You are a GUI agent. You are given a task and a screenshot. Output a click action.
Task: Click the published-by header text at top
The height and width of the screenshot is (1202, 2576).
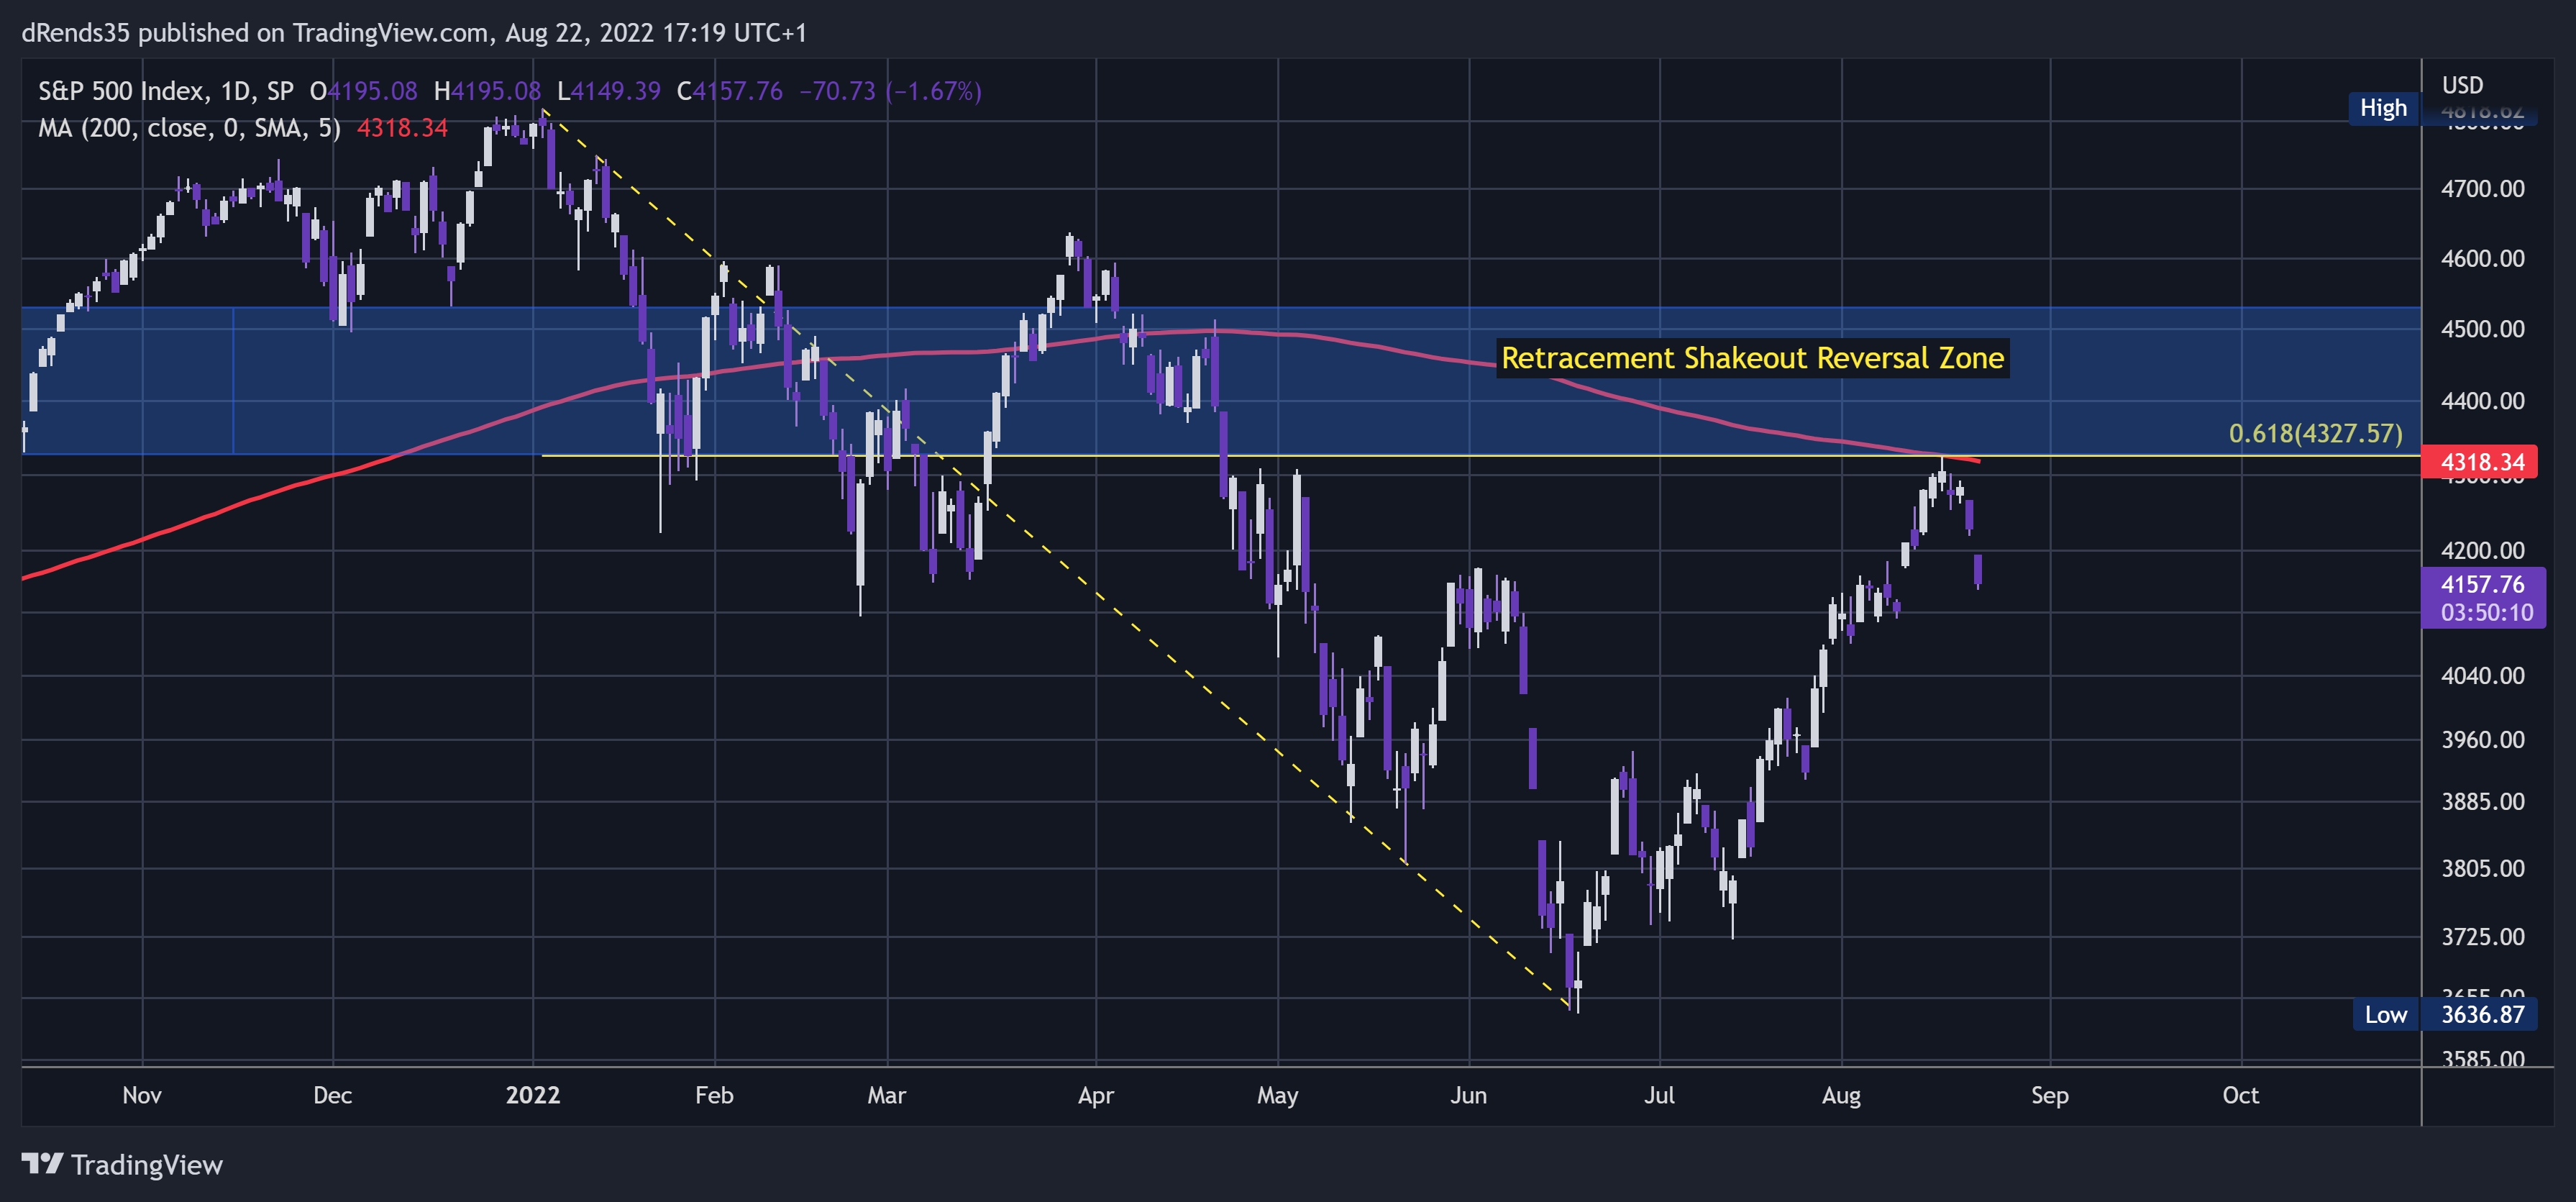(x=414, y=33)
